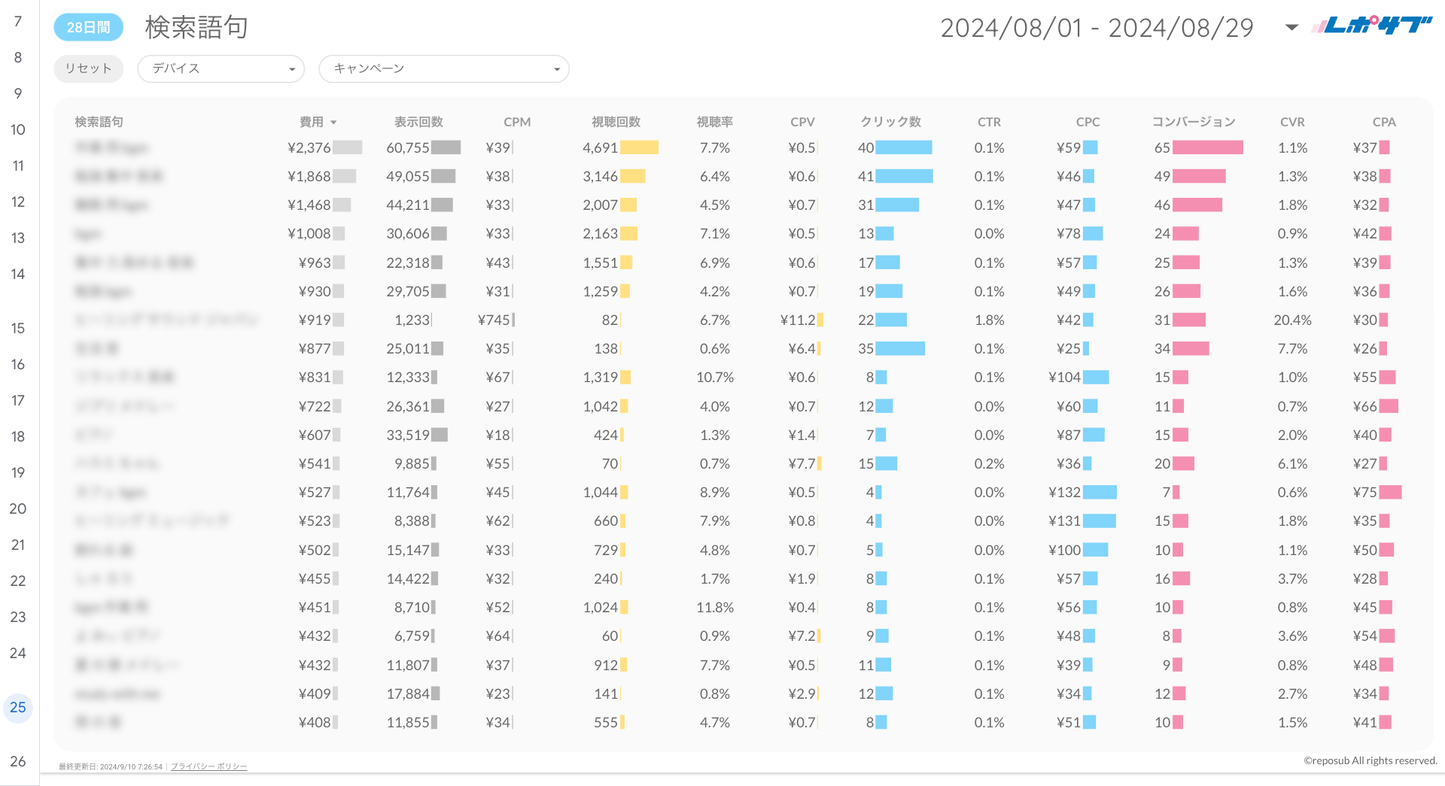Sort by the CPM column header
This screenshot has width=1445, height=786.
coord(517,122)
